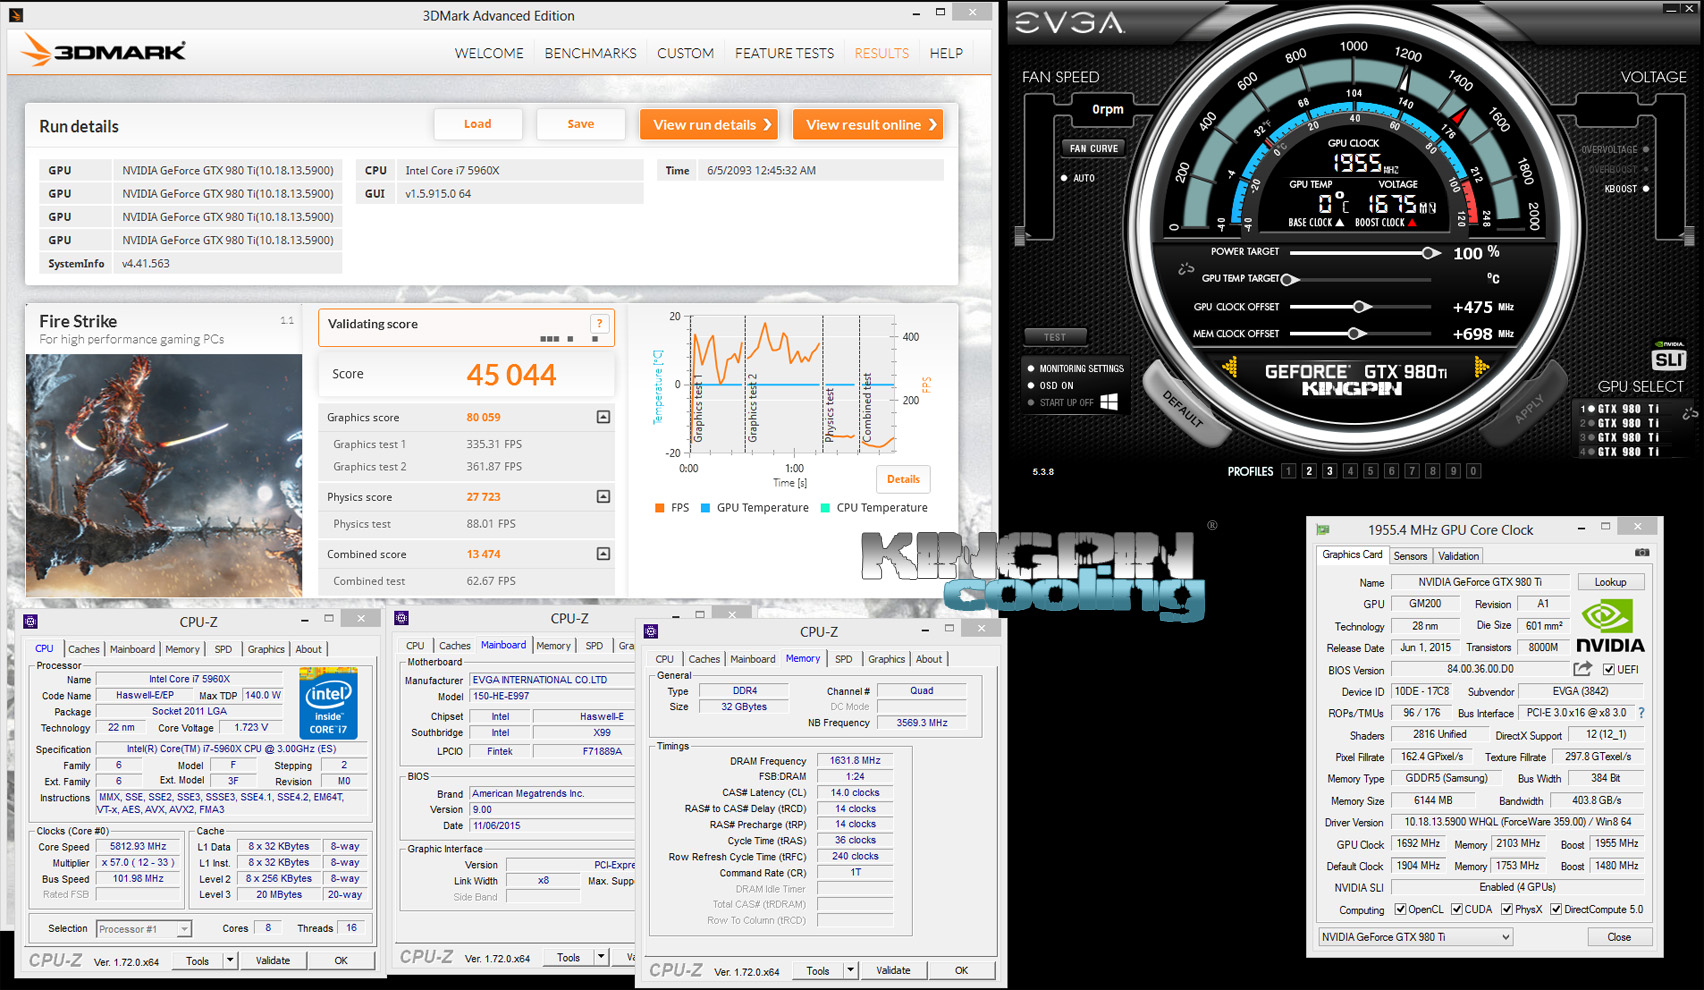Click the BIOS share/export arrow icon

pyautogui.click(x=1583, y=669)
